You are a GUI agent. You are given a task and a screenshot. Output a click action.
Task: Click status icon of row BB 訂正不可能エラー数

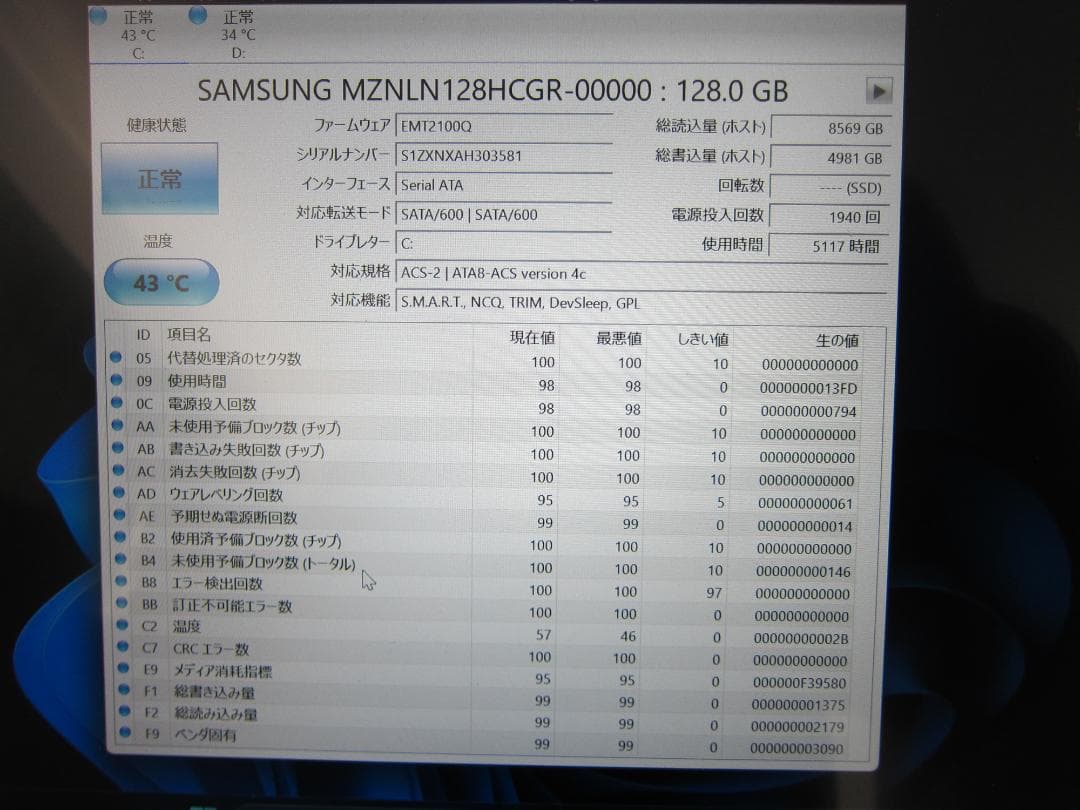coord(122,603)
